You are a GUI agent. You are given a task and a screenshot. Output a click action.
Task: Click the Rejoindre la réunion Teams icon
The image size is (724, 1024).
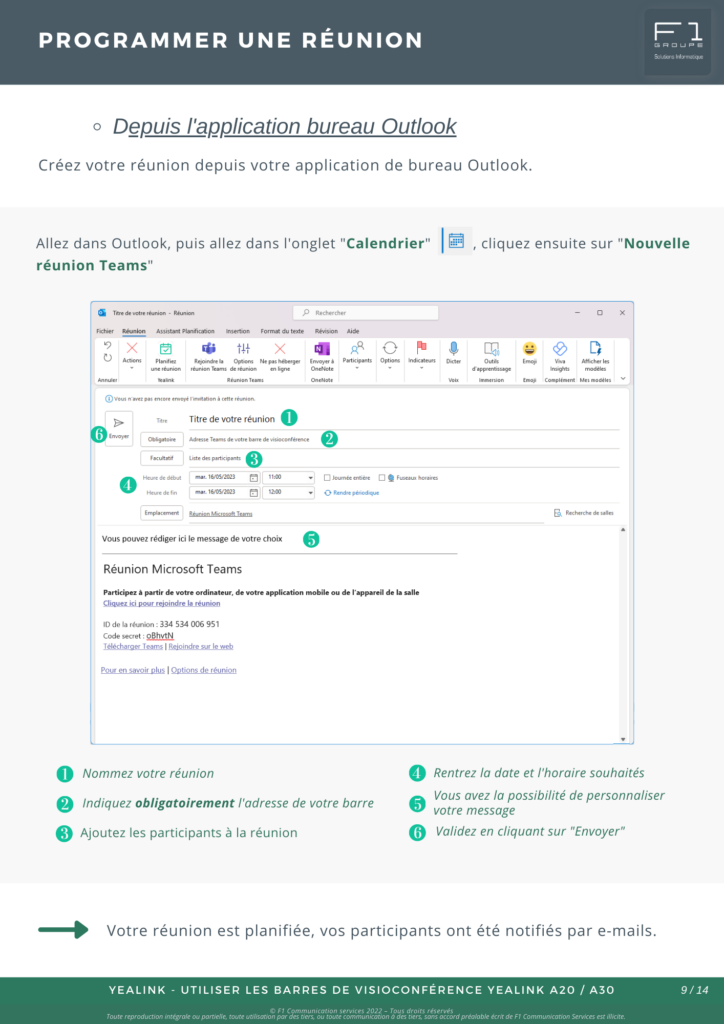(x=208, y=349)
